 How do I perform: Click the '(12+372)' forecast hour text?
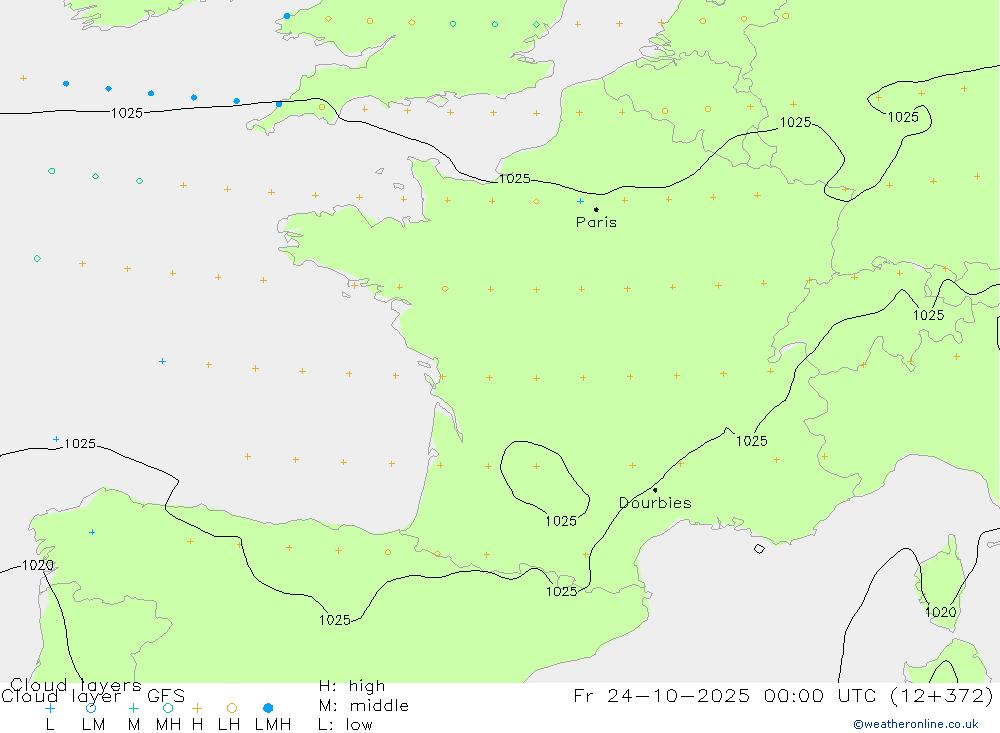tap(942, 695)
